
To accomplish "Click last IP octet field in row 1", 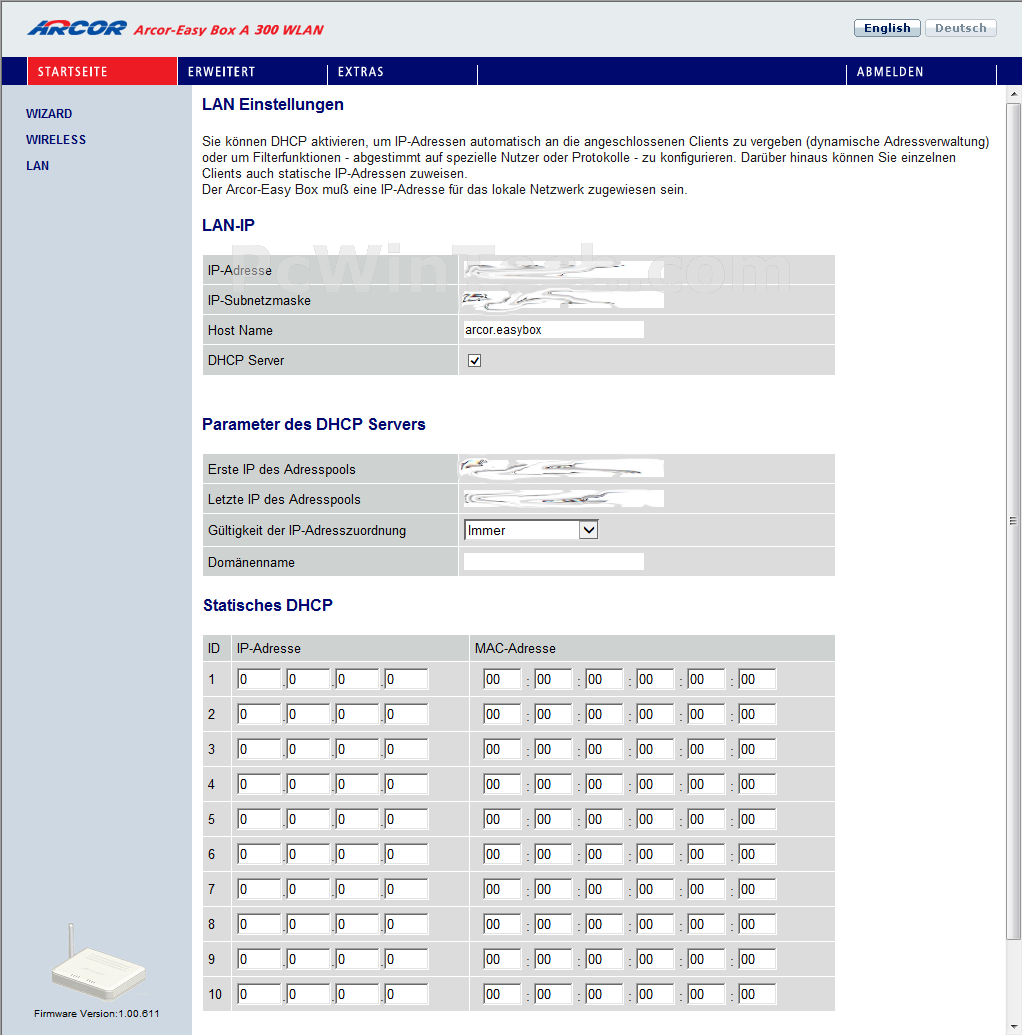I will click(406, 679).
